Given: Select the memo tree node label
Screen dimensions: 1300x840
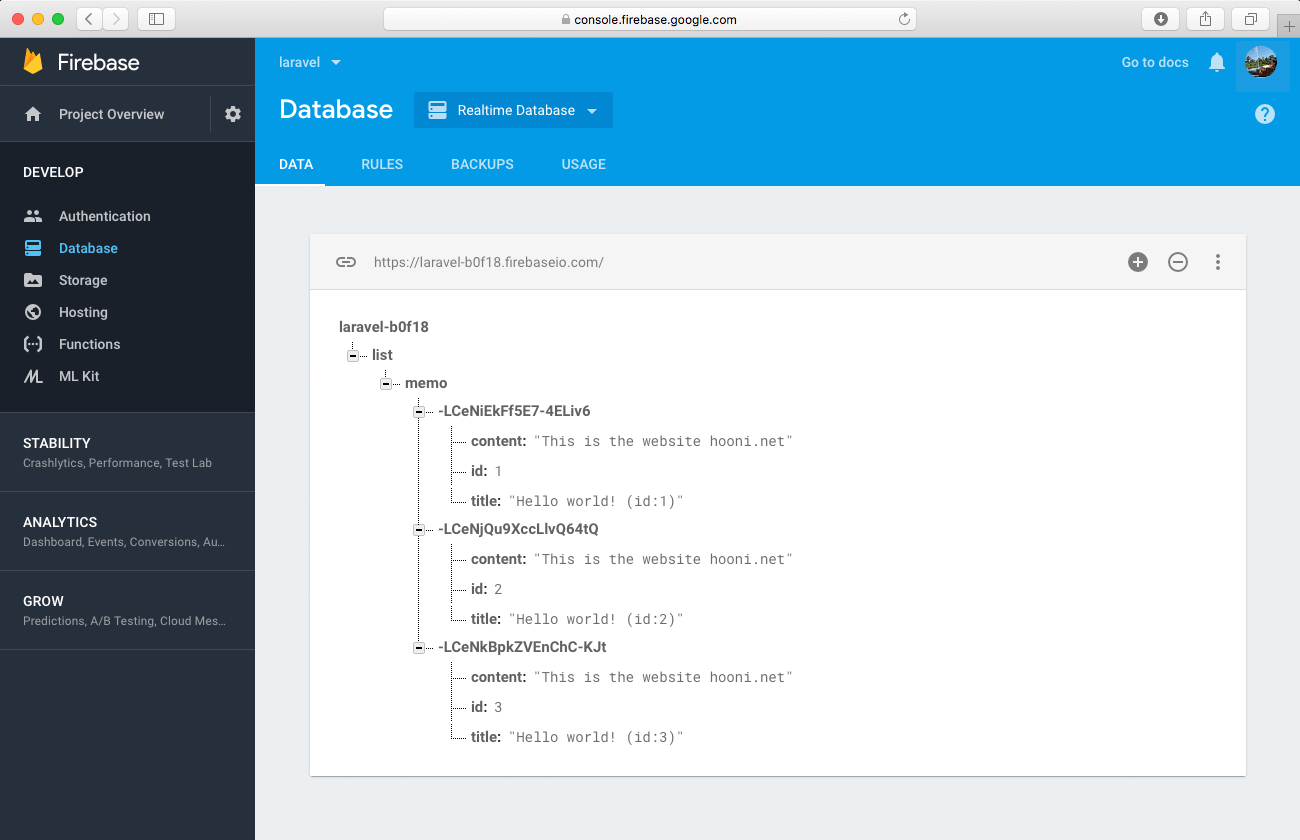Looking at the screenshot, I should [426, 383].
